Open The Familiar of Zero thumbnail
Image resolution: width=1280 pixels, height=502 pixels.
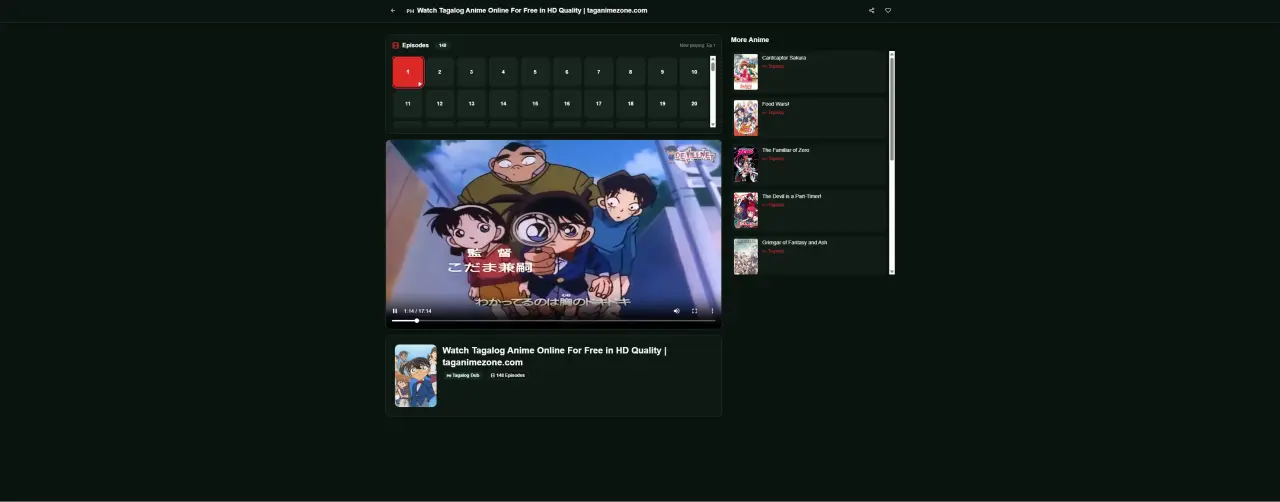point(746,164)
